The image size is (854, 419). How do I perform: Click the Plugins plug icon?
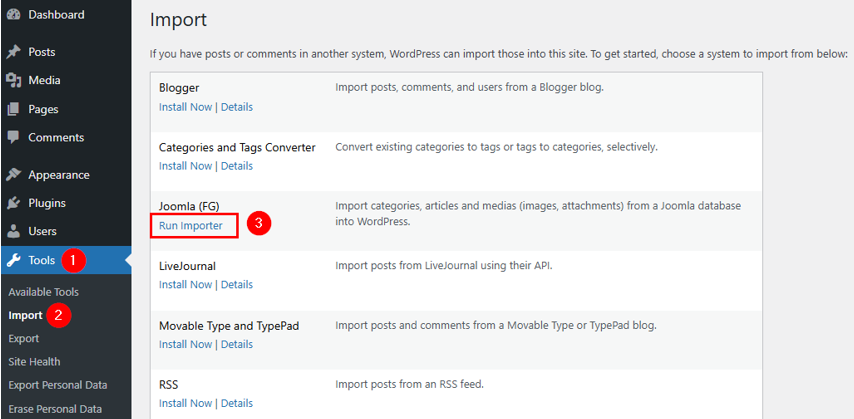click(14, 203)
